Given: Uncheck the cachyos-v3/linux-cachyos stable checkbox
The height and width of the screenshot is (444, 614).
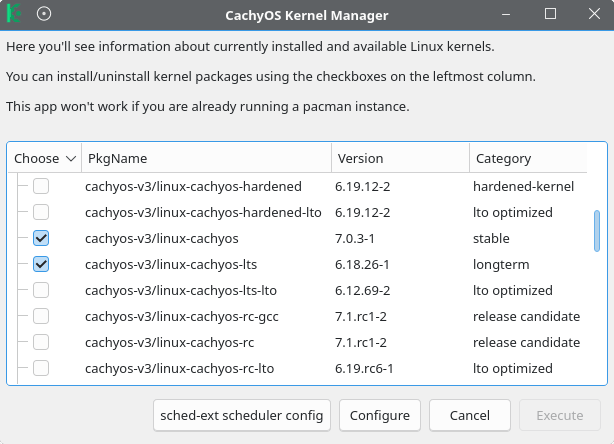Looking at the screenshot, I should point(41,238).
